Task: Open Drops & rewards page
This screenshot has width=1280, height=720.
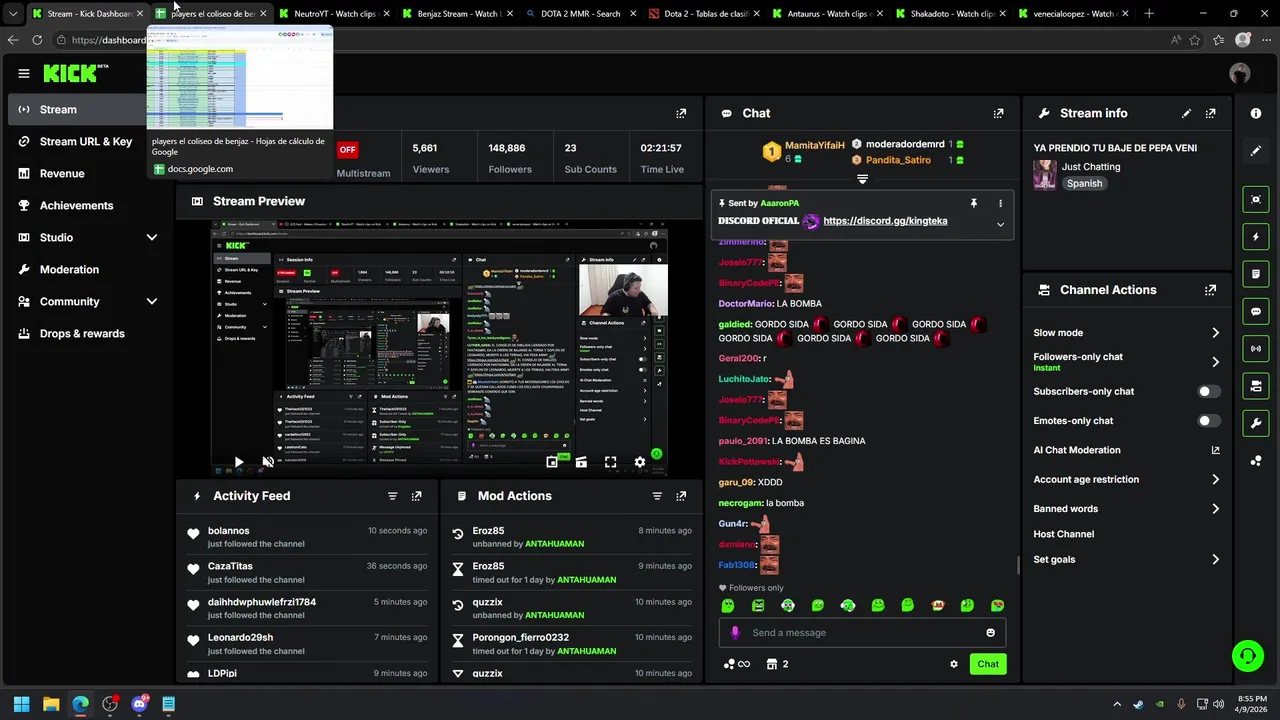Action: click(x=84, y=334)
